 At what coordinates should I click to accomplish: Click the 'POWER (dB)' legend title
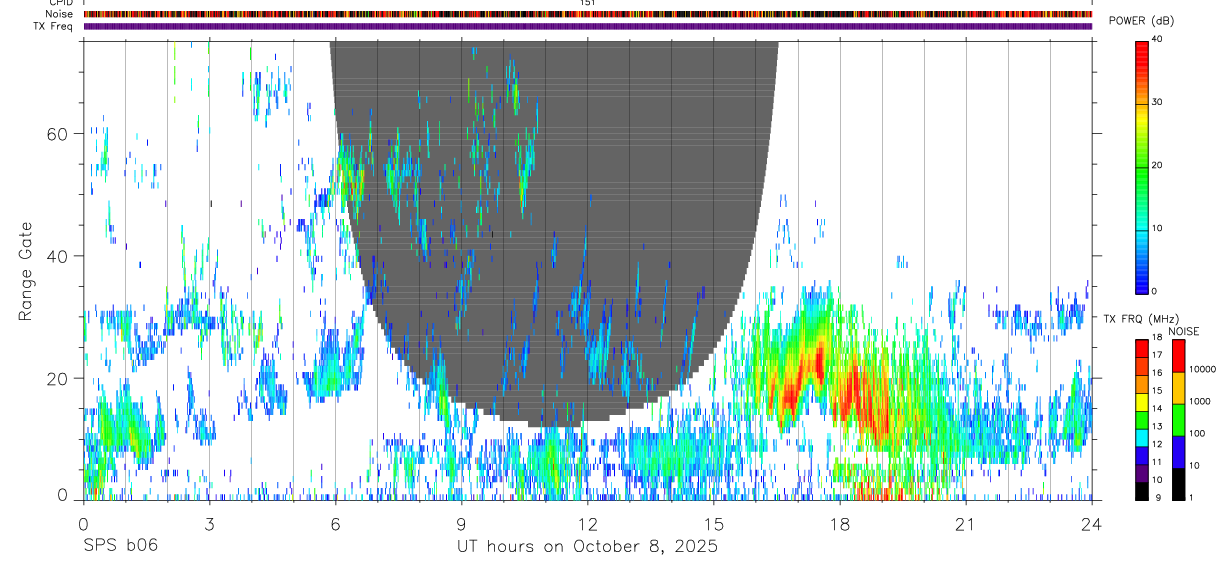pos(1142,21)
